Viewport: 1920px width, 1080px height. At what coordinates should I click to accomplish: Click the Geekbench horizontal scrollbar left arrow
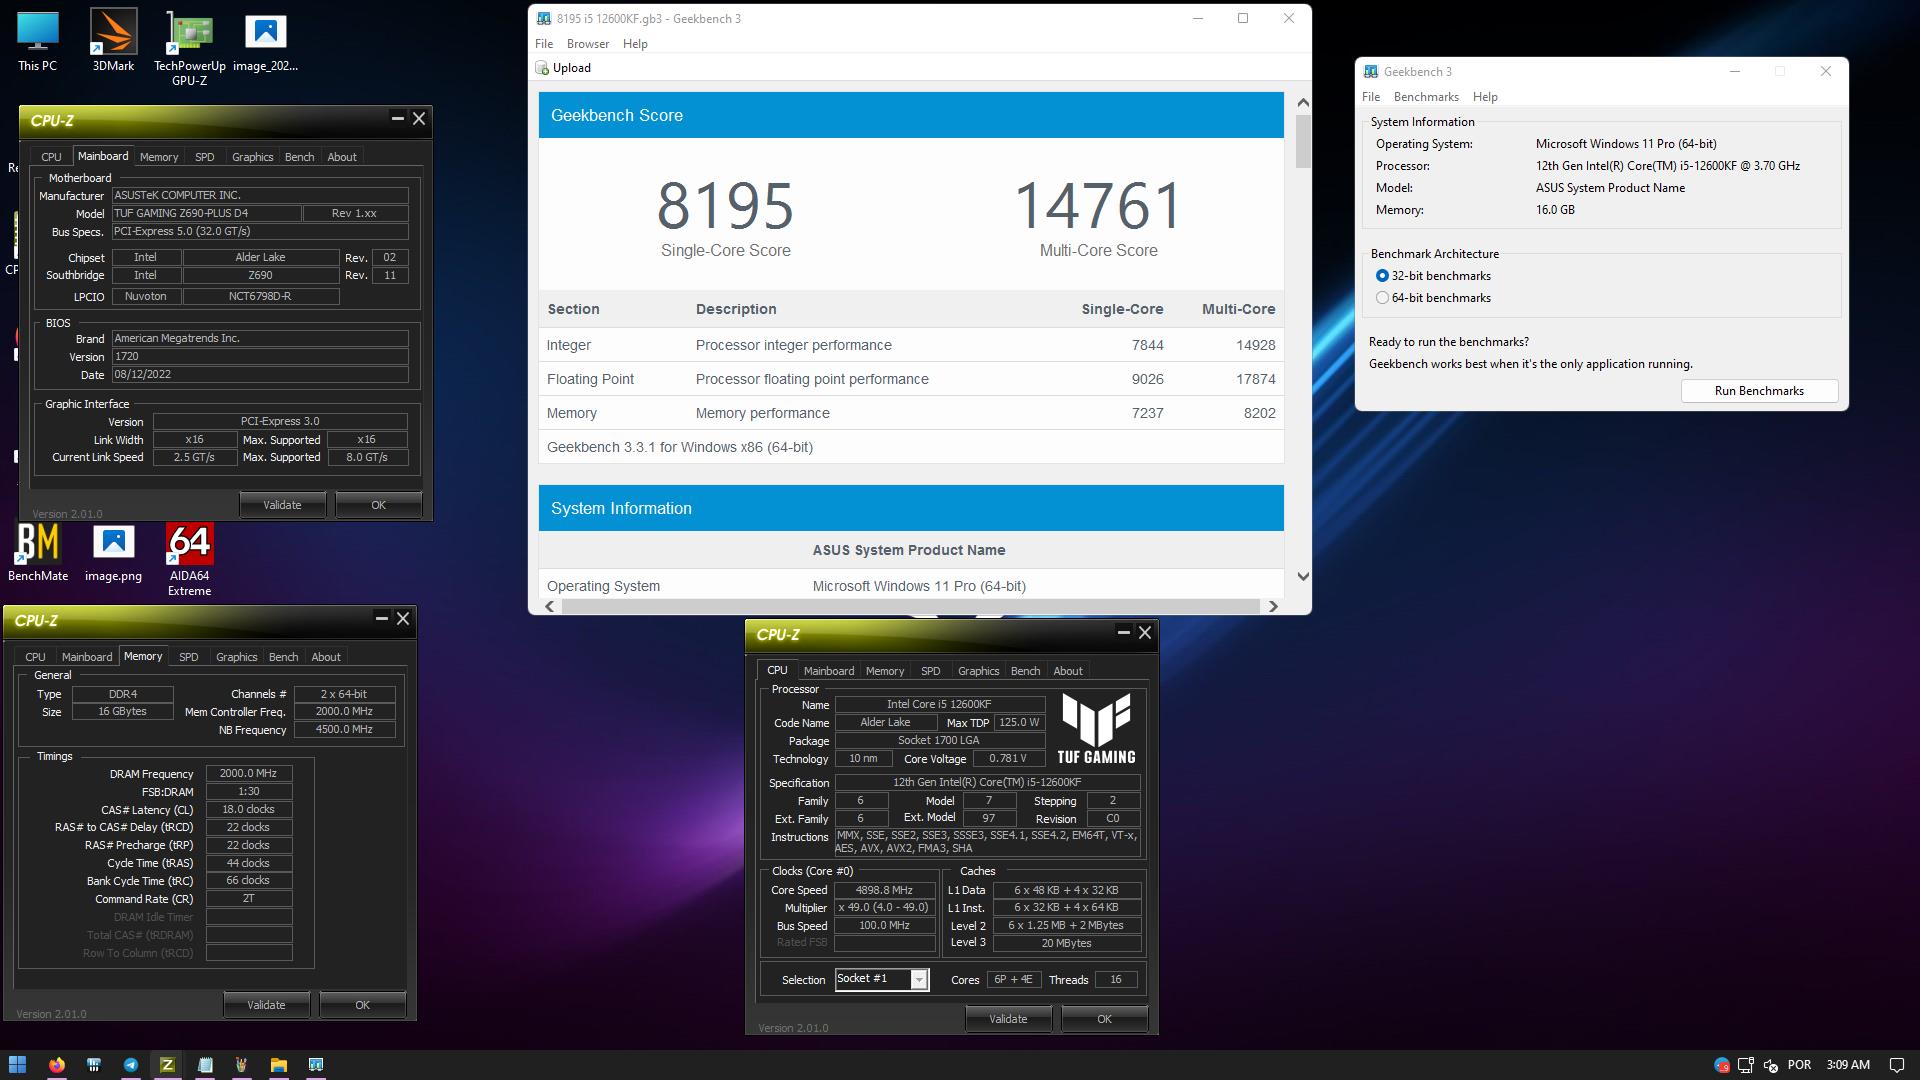[549, 606]
